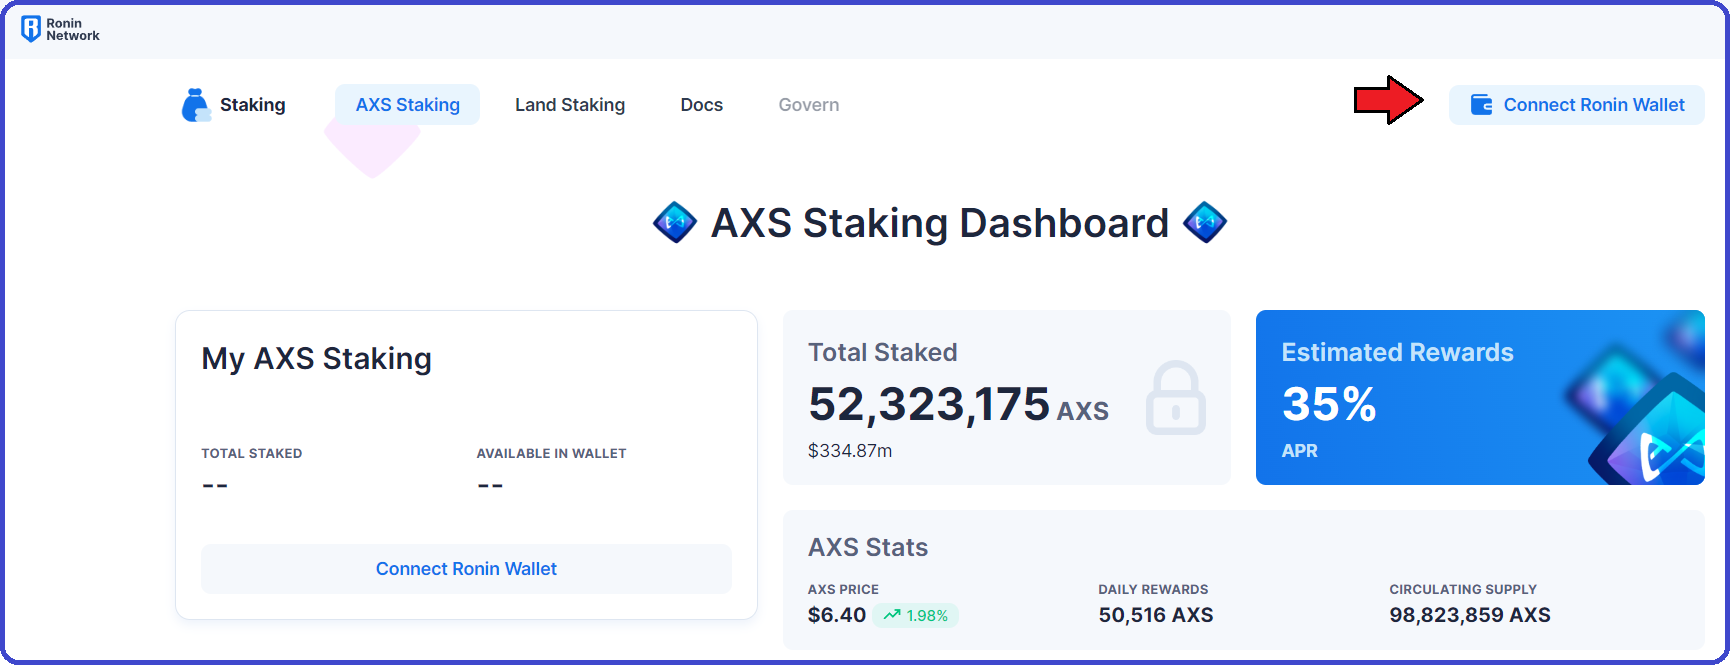Click the Estimated Rewards heading
The image size is (1730, 665).
tap(1398, 352)
